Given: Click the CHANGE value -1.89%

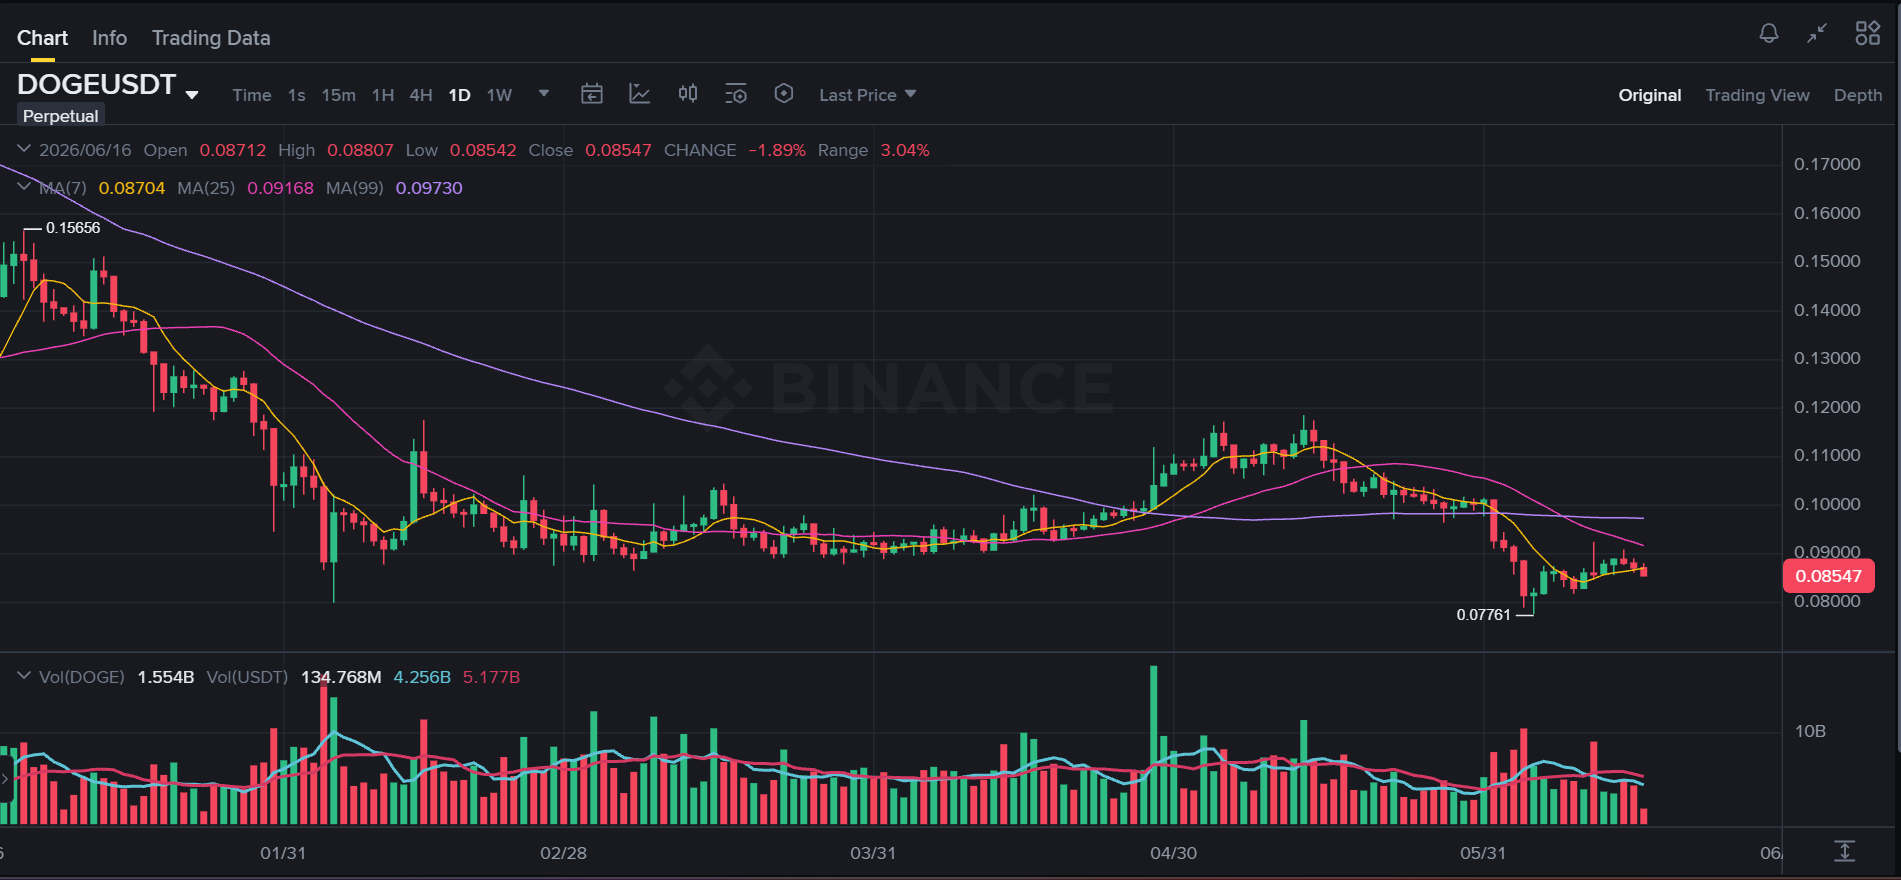Looking at the screenshot, I should 777,150.
